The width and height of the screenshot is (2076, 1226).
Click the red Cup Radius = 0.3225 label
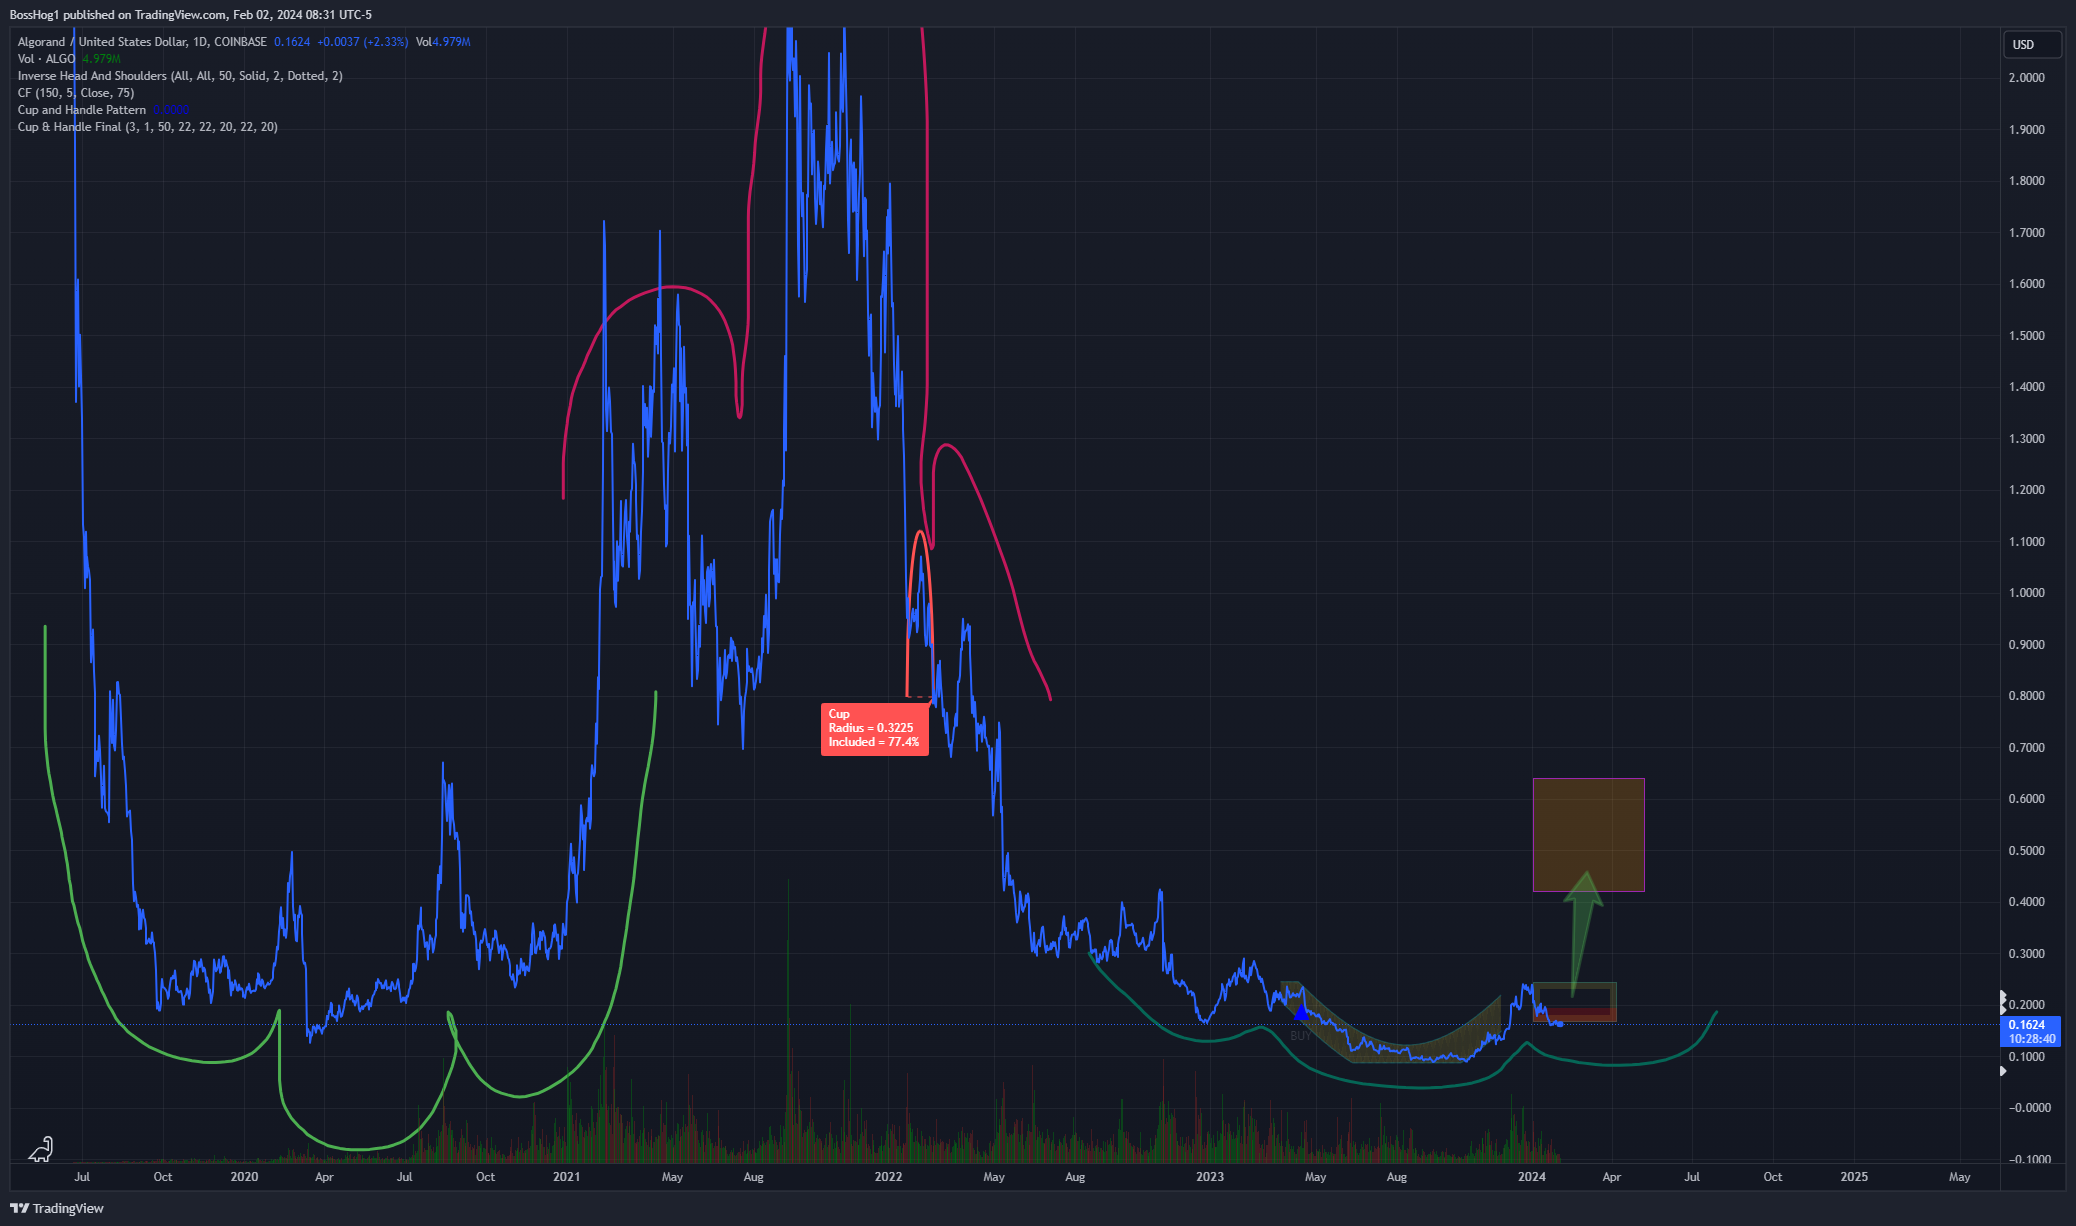875,729
